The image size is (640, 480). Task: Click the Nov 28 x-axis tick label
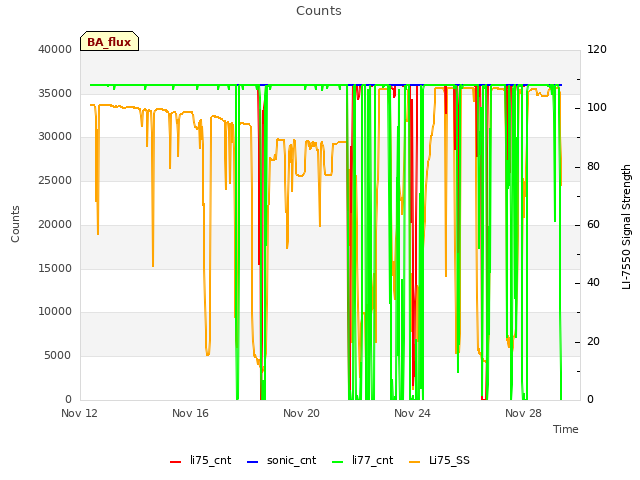click(x=523, y=413)
